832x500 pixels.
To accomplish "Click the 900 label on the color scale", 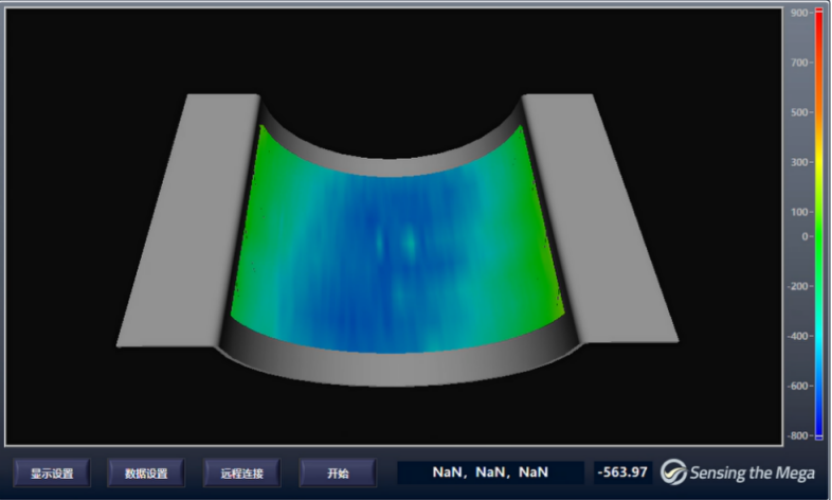I will 799,13.
